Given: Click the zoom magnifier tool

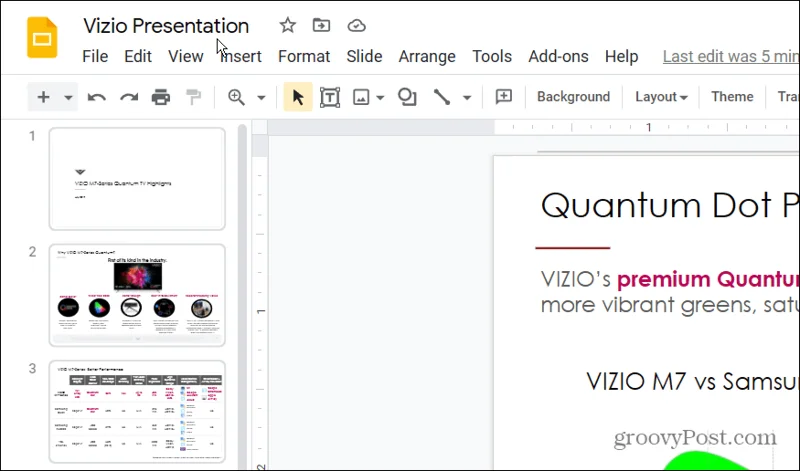Looking at the screenshot, I should point(236,97).
